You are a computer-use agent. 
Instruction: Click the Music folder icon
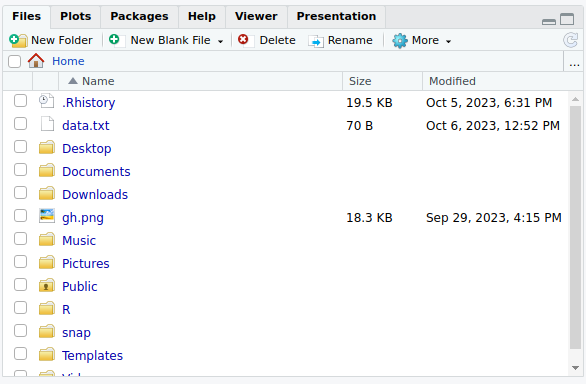(x=47, y=240)
